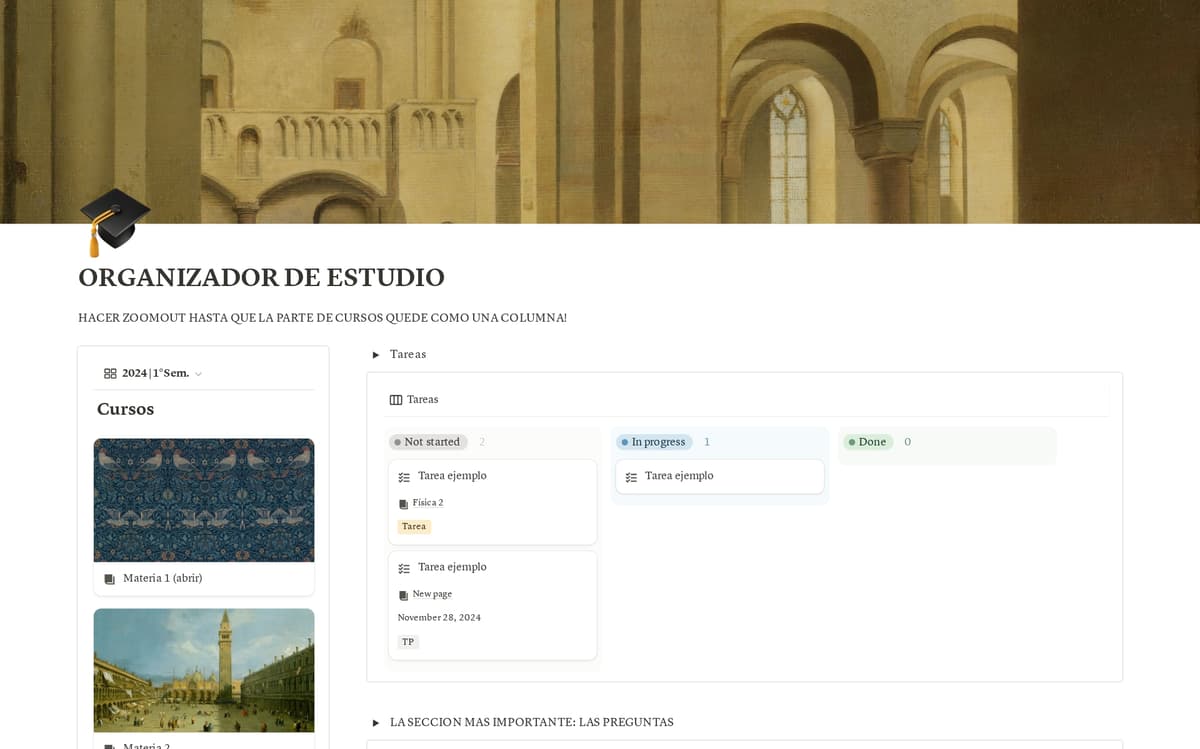The width and height of the screenshot is (1200, 749).
Task: Click the Materia 1 cover image thumbnail
Action: (x=204, y=500)
